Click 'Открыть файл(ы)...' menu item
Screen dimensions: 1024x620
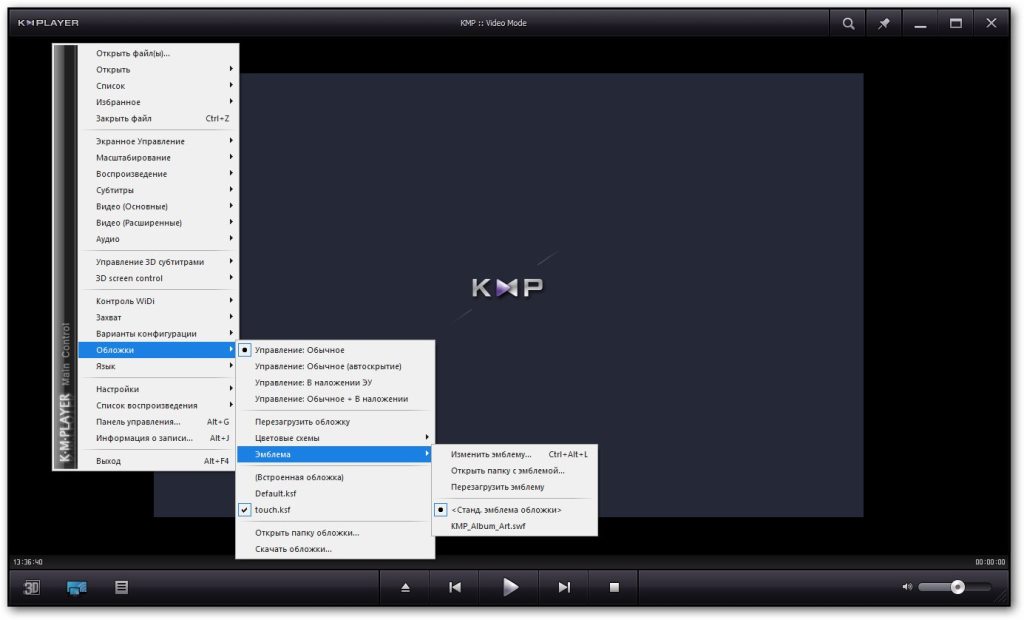[x=133, y=53]
